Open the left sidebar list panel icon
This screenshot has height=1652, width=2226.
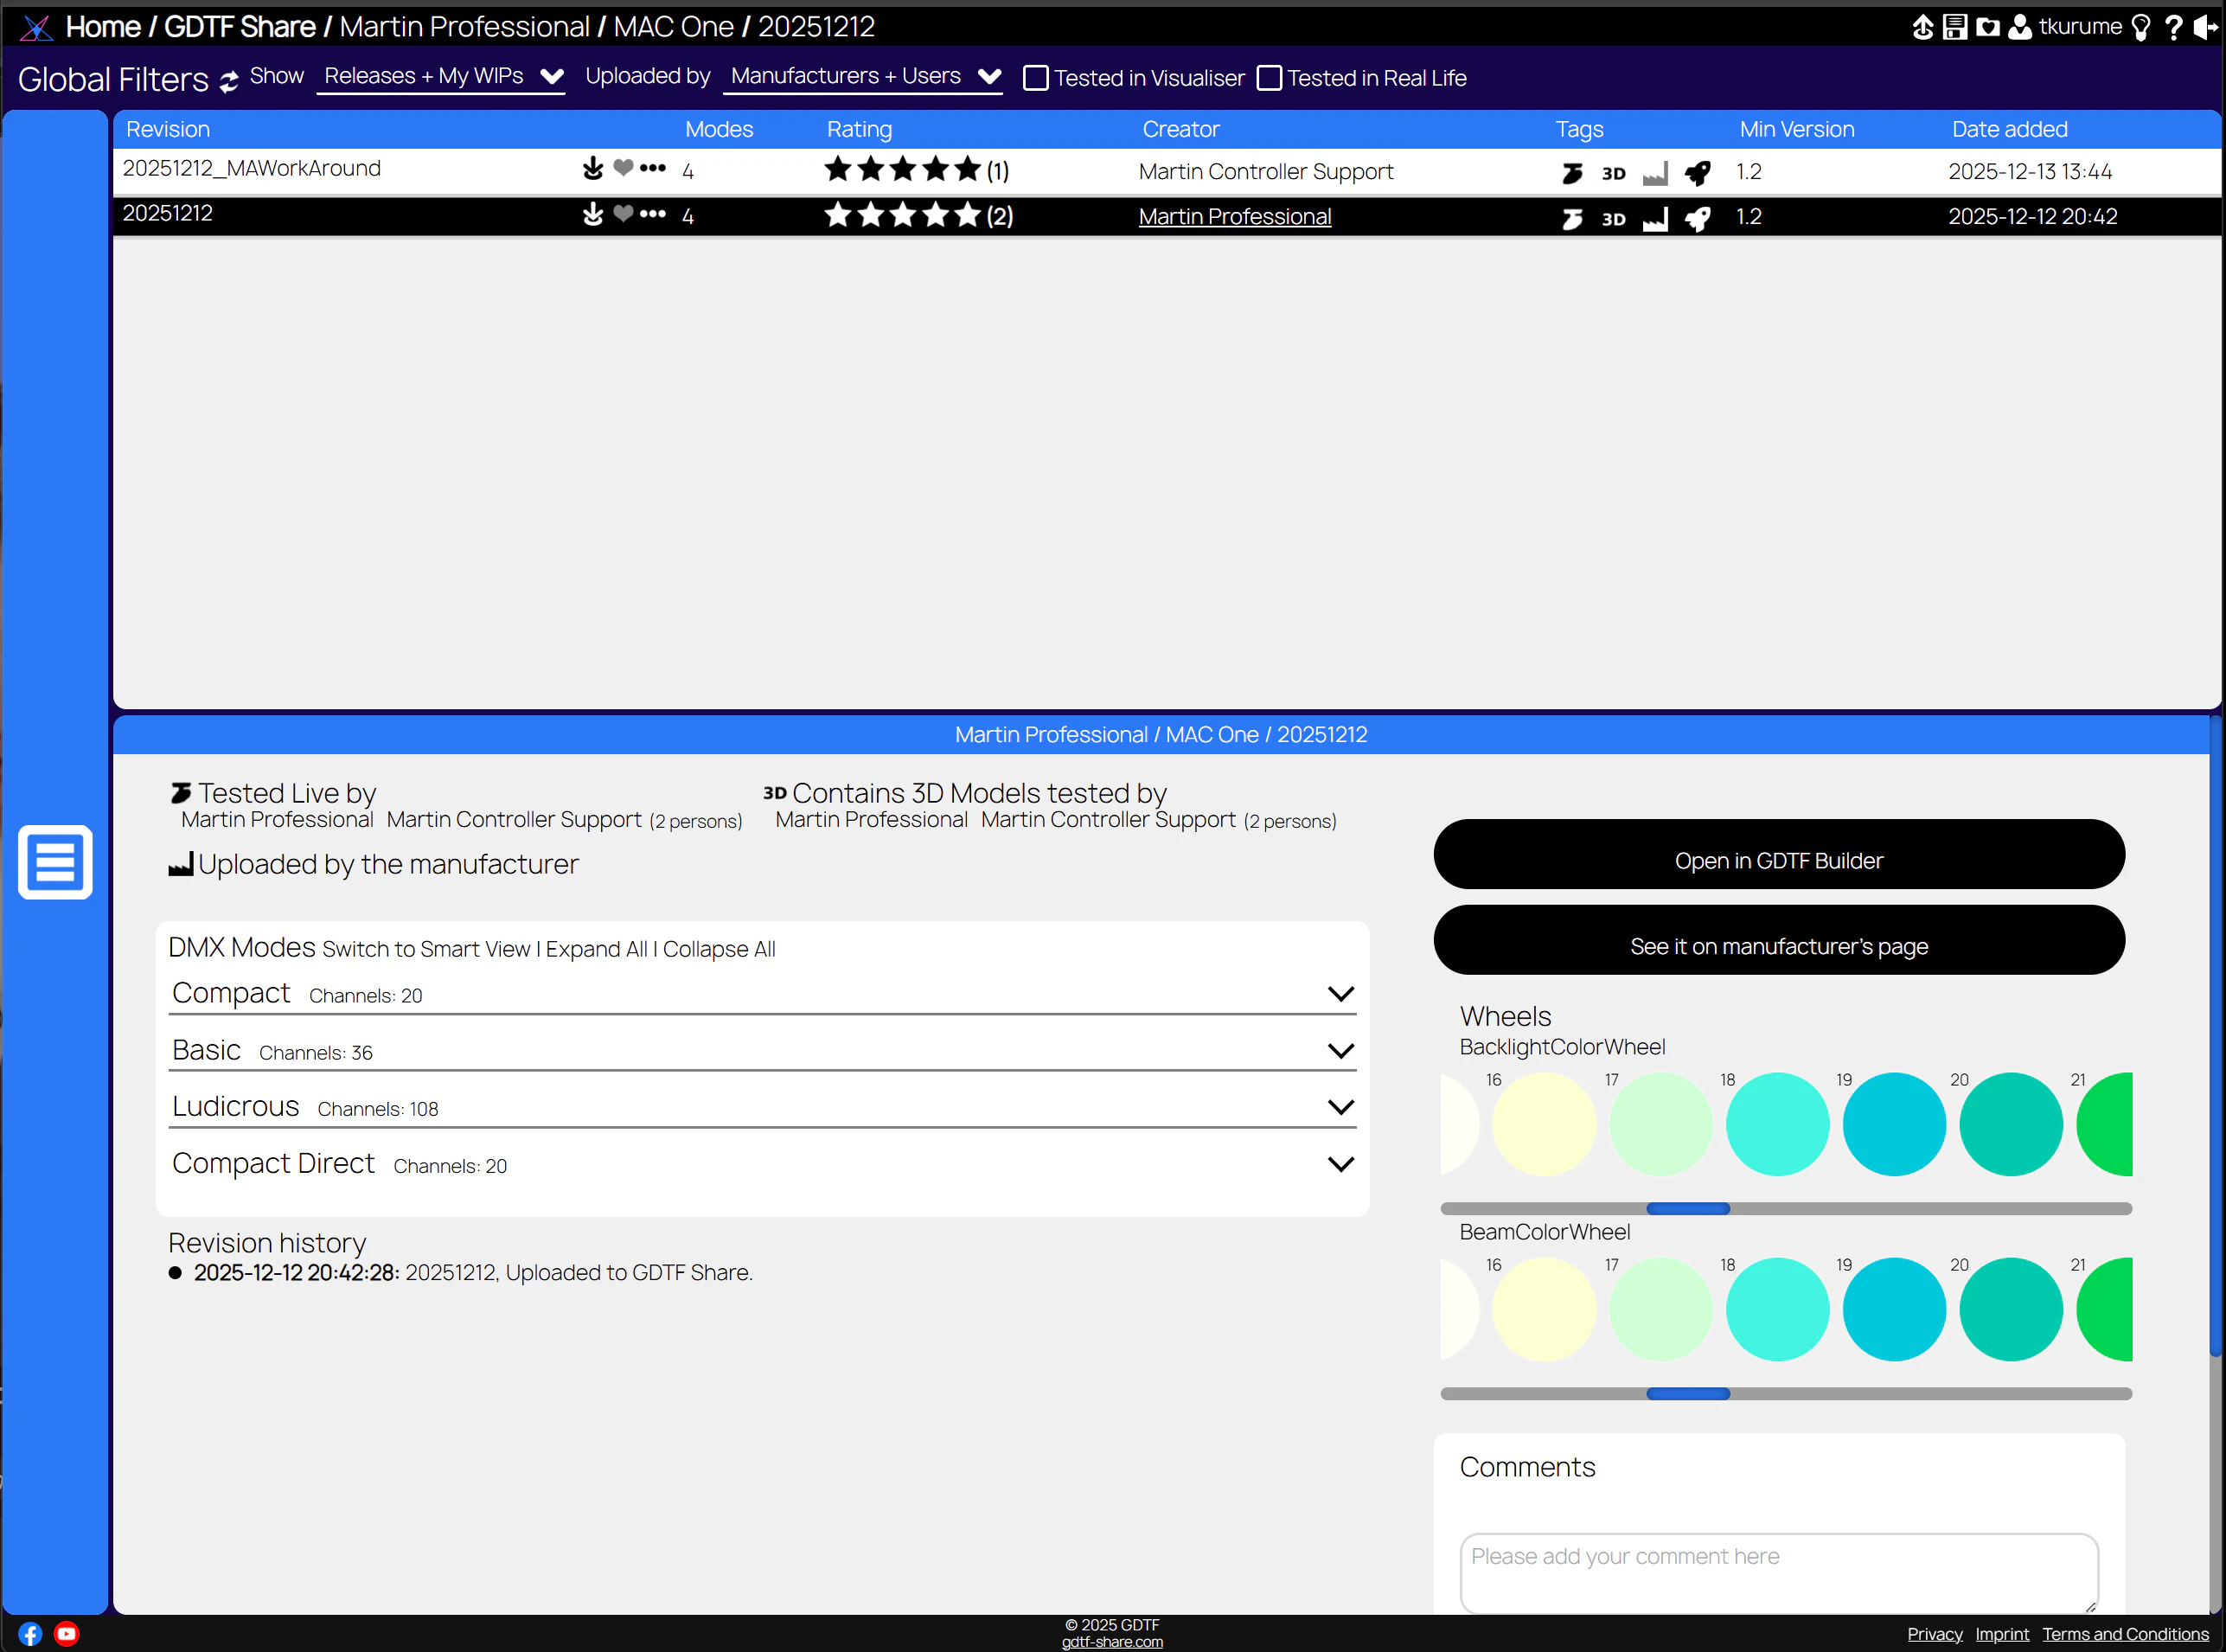coord(55,862)
